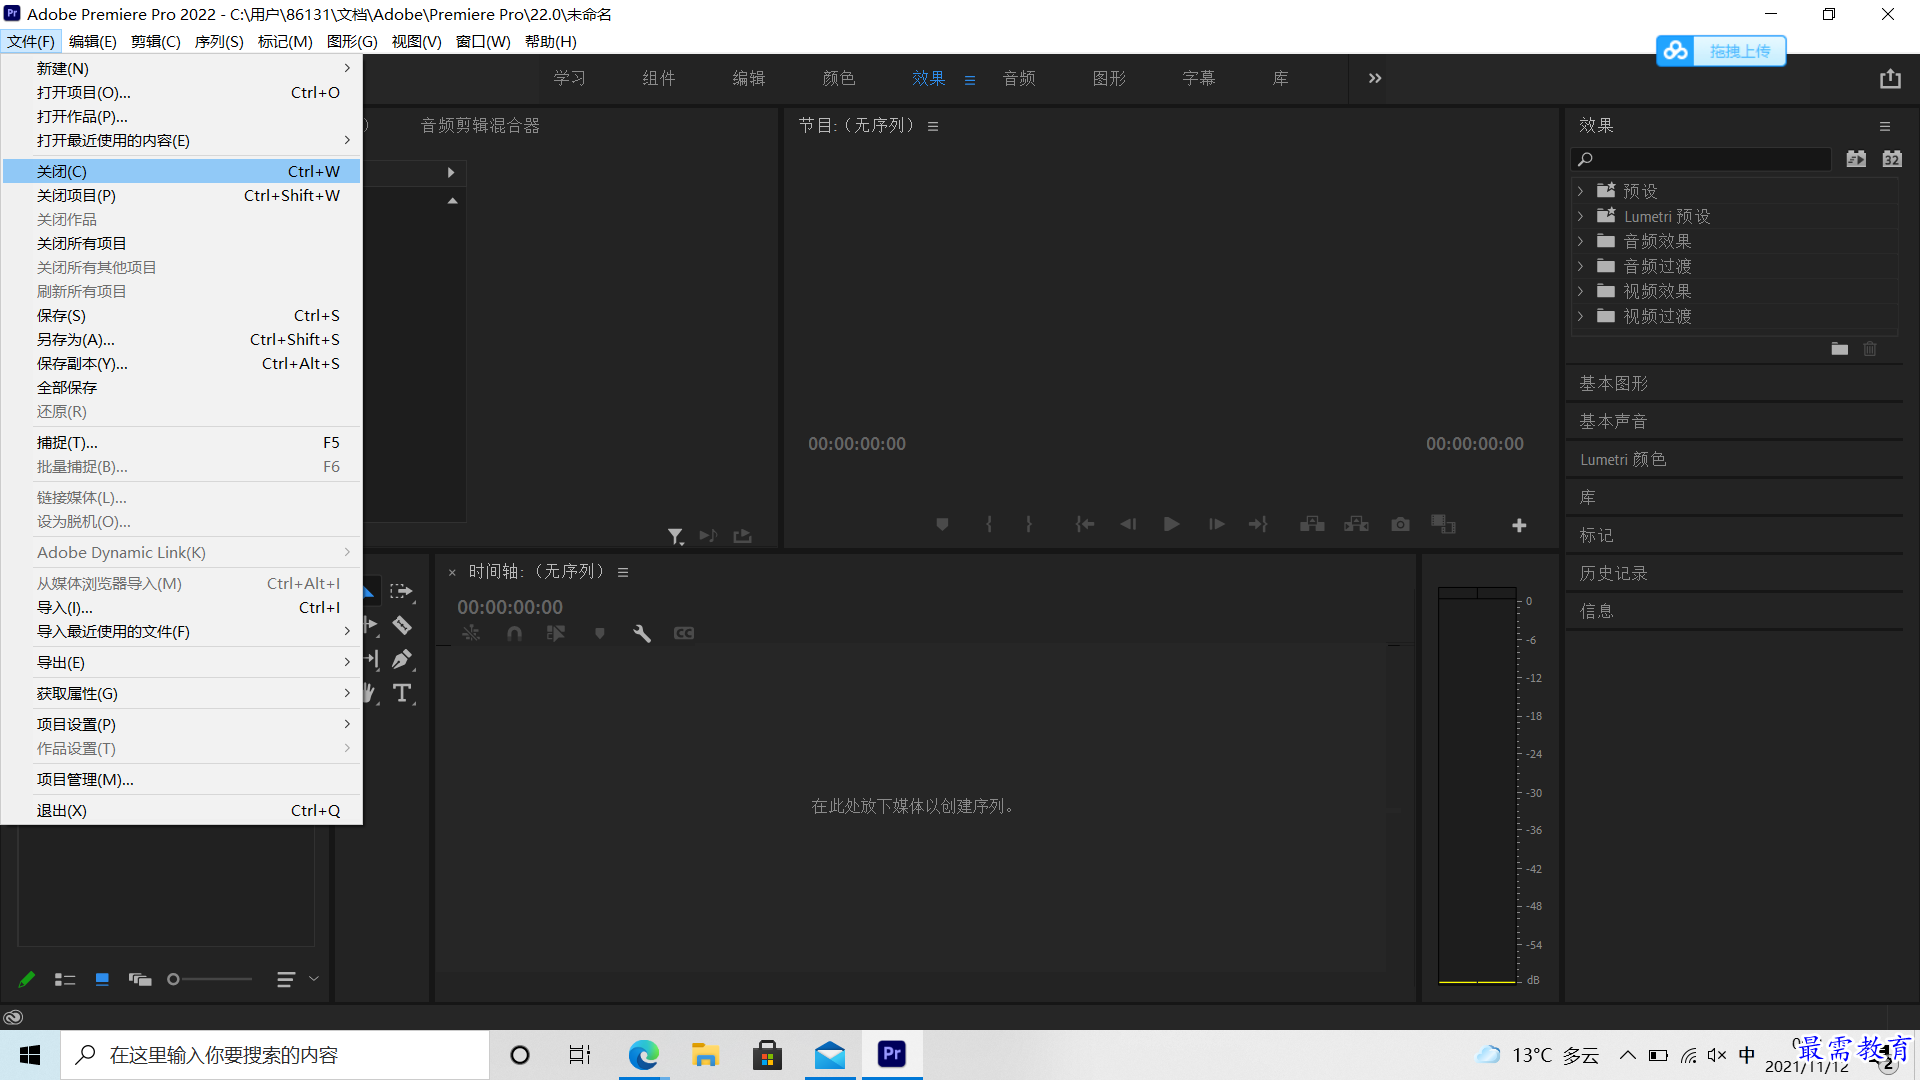Expand the 音频过渡 folder

[1581, 266]
